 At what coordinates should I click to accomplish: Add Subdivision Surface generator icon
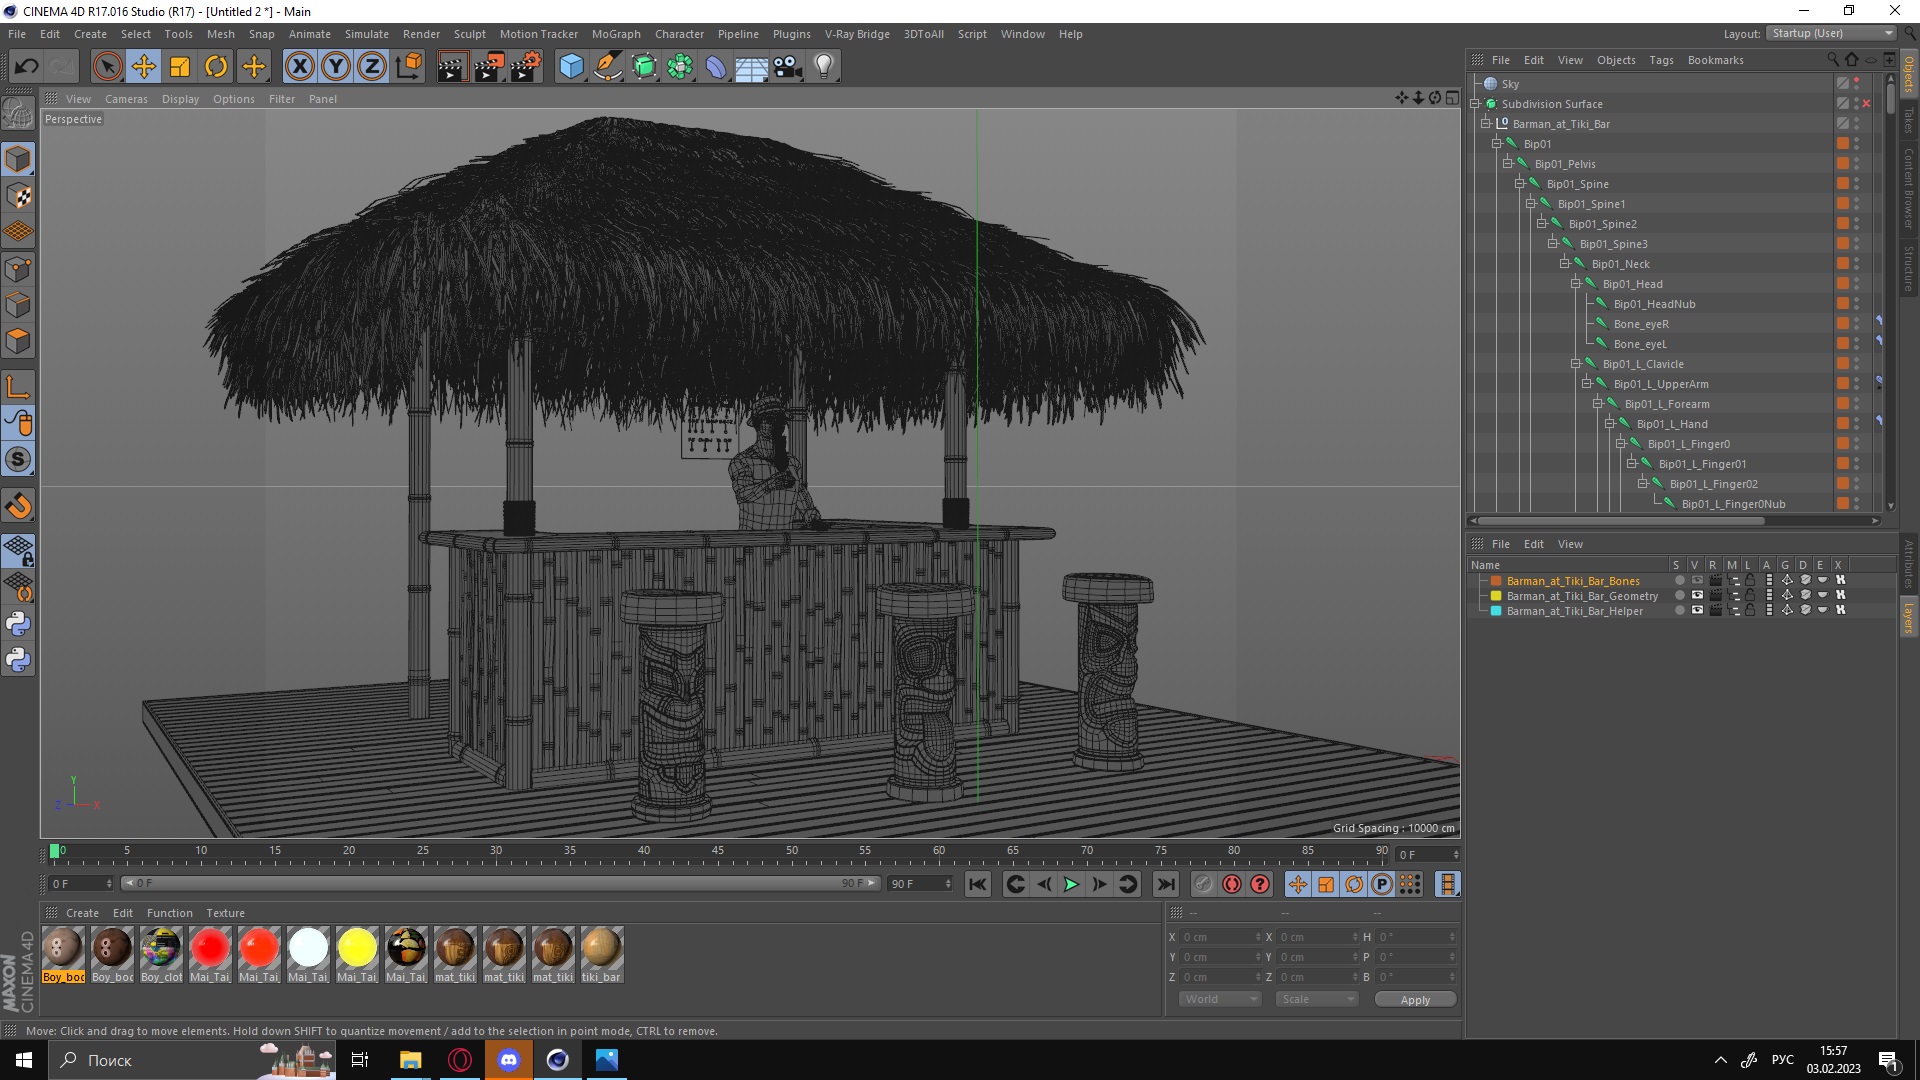644,67
